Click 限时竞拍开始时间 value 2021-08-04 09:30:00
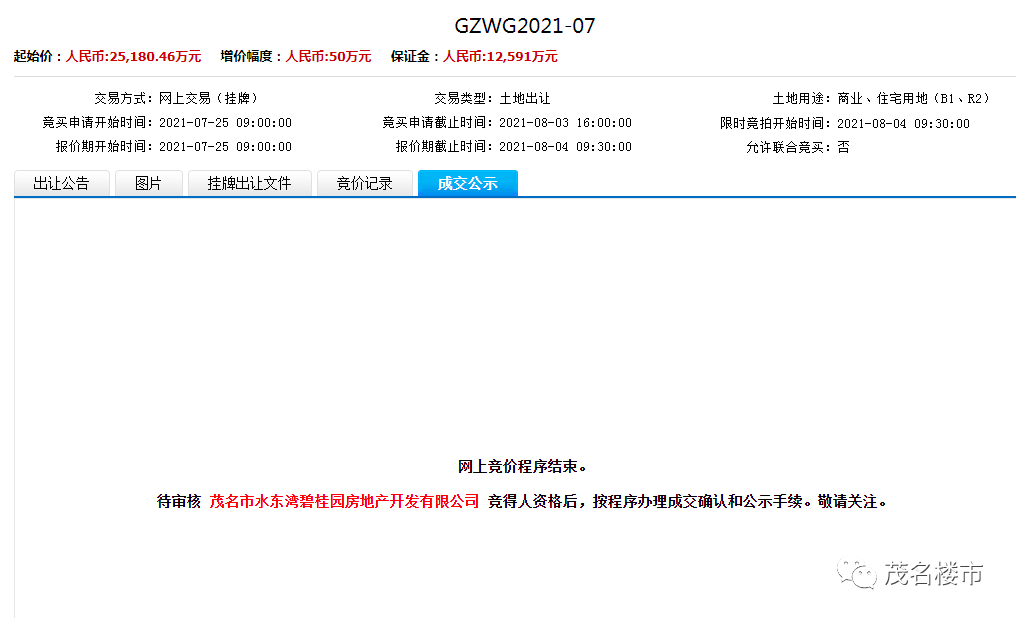Viewport: 1016px width, 618px height. (903, 123)
